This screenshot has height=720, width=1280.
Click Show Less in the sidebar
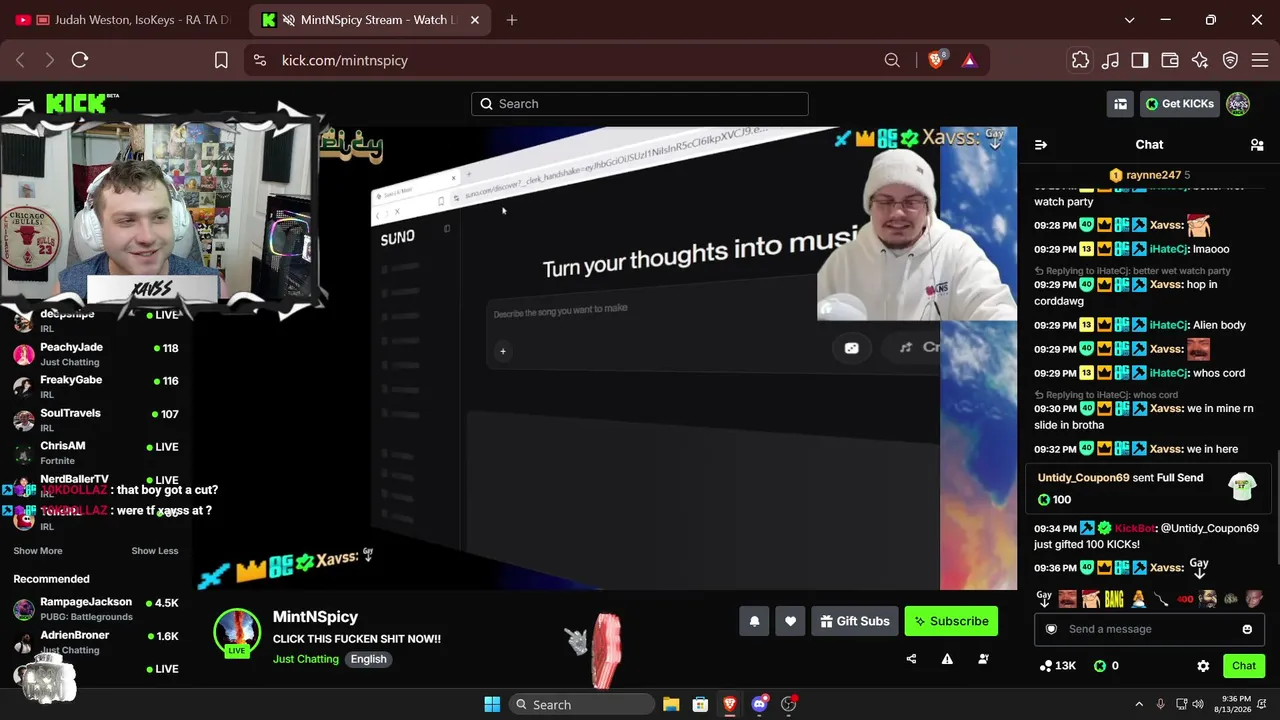(155, 551)
